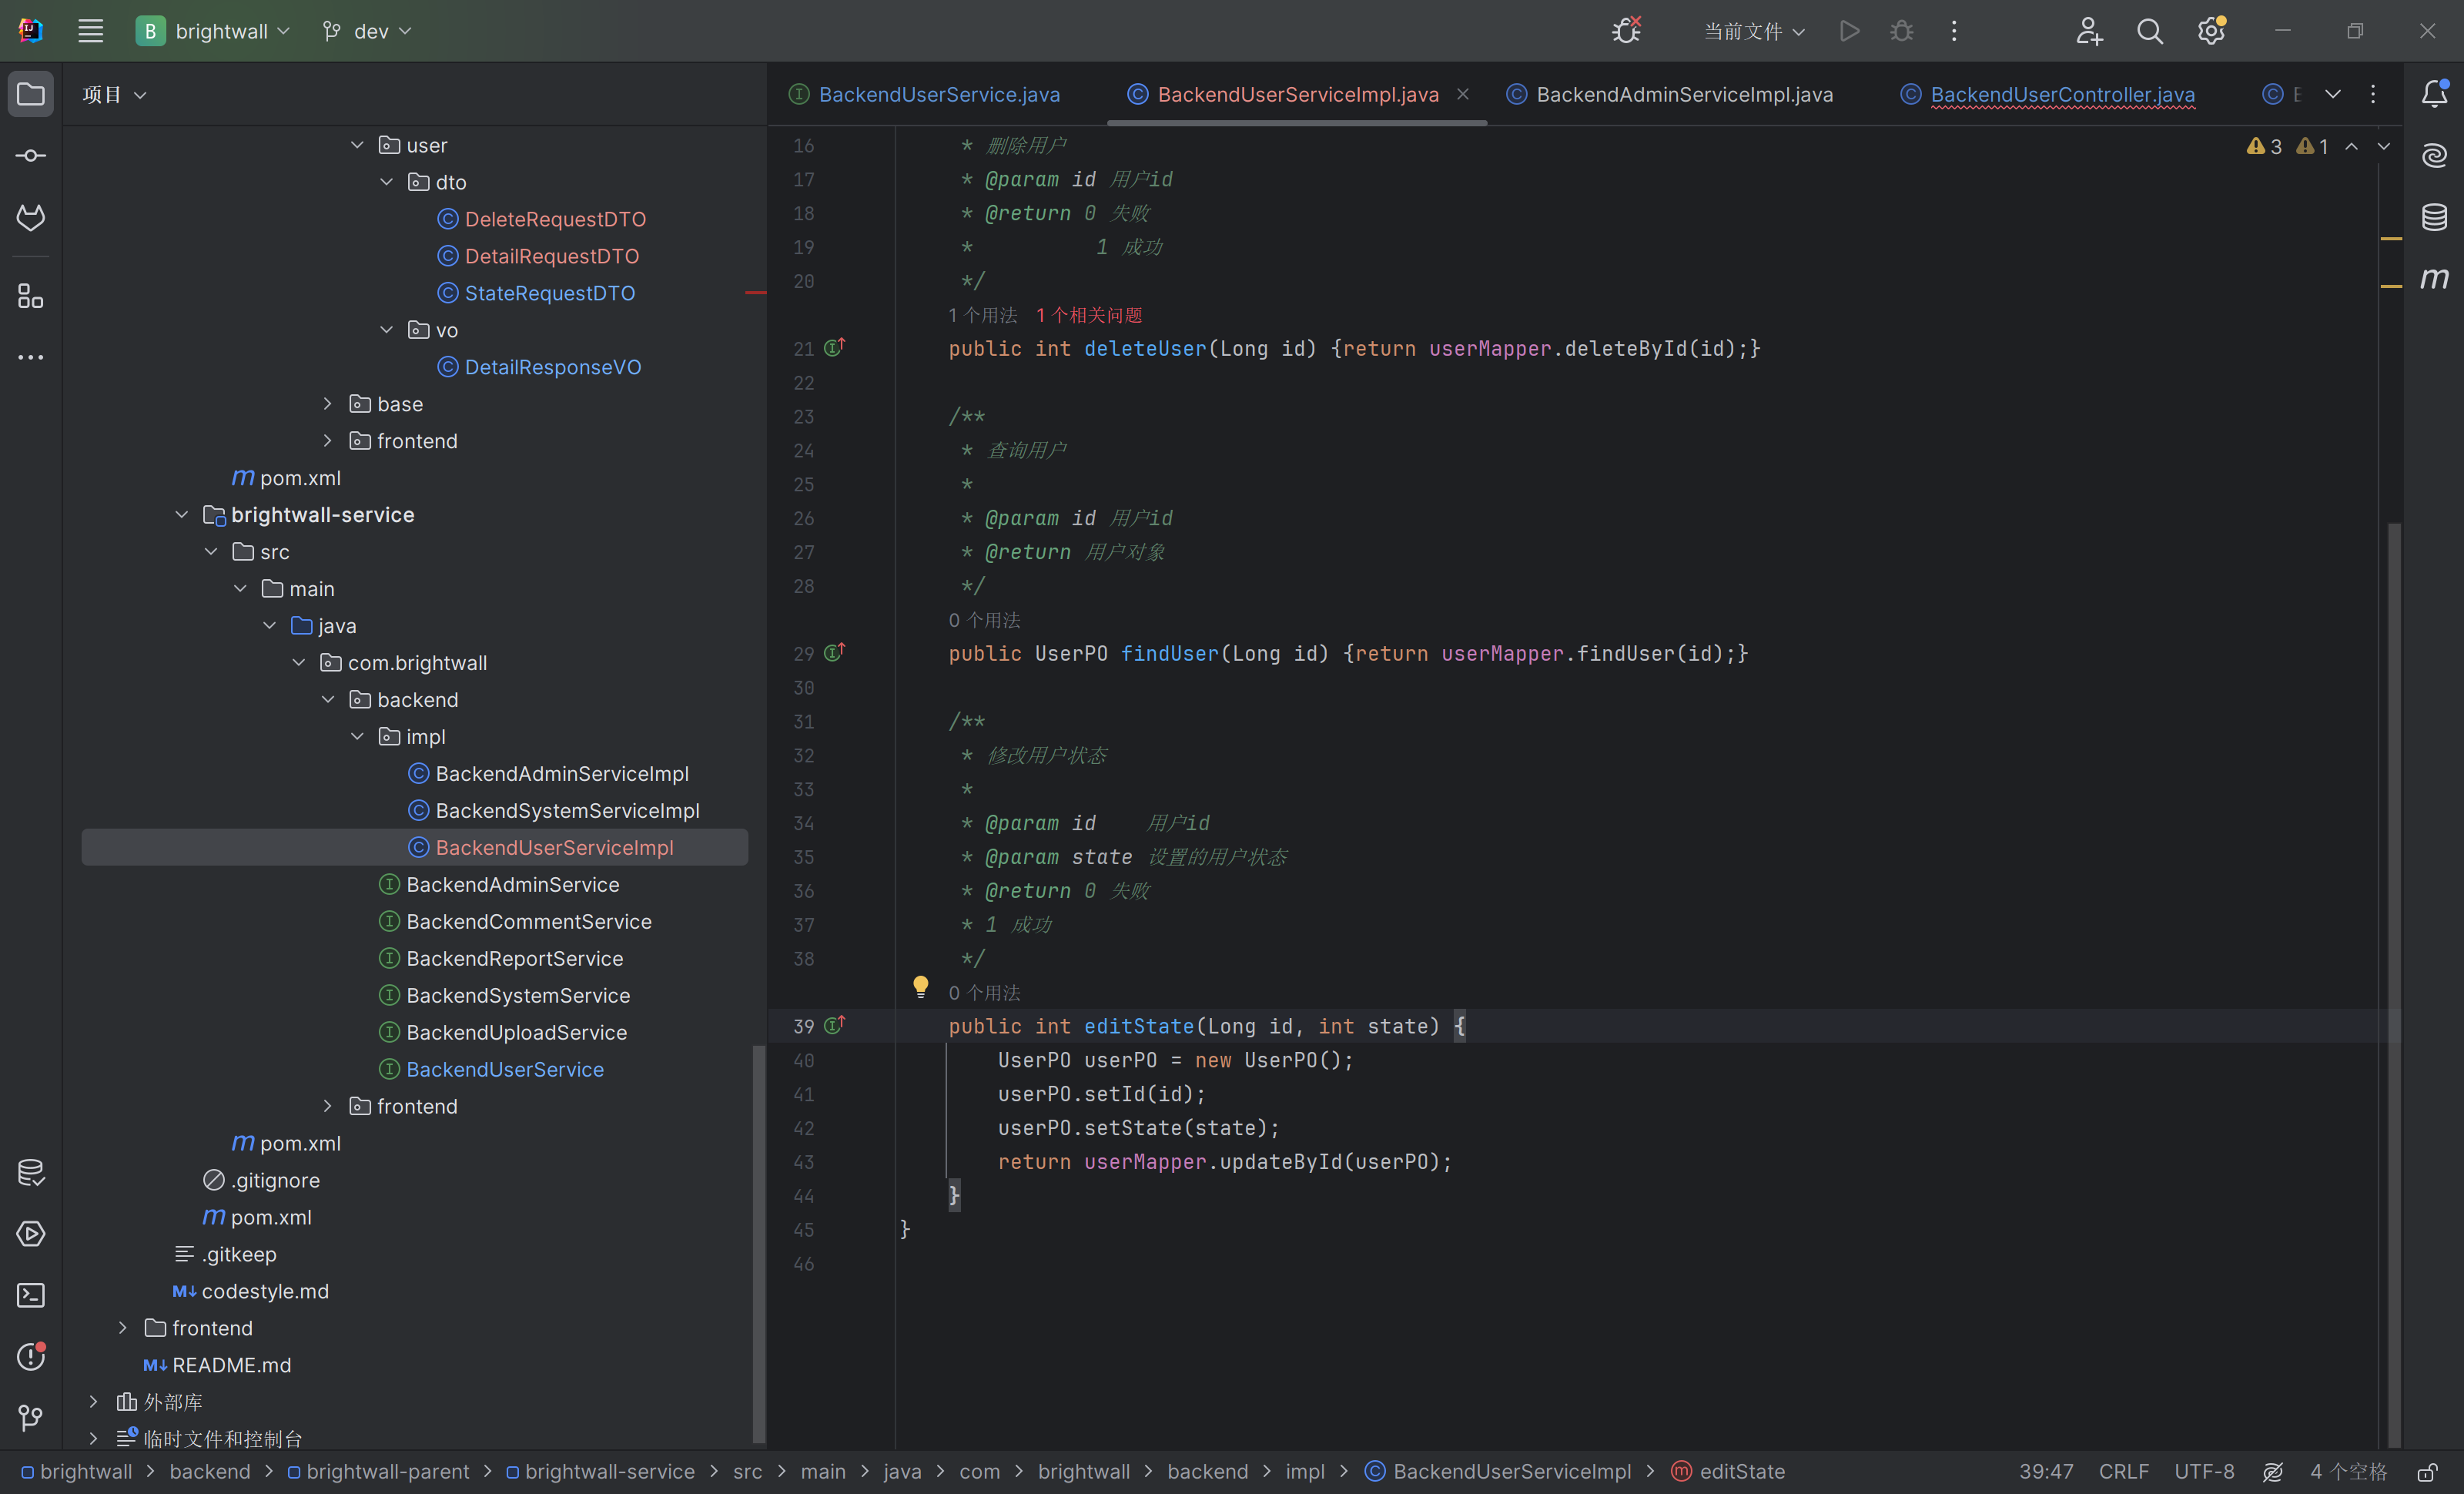The width and height of the screenshot is (2464, 1494).
Task: Open the Commit tool window icon
Action: click(31, 156)
